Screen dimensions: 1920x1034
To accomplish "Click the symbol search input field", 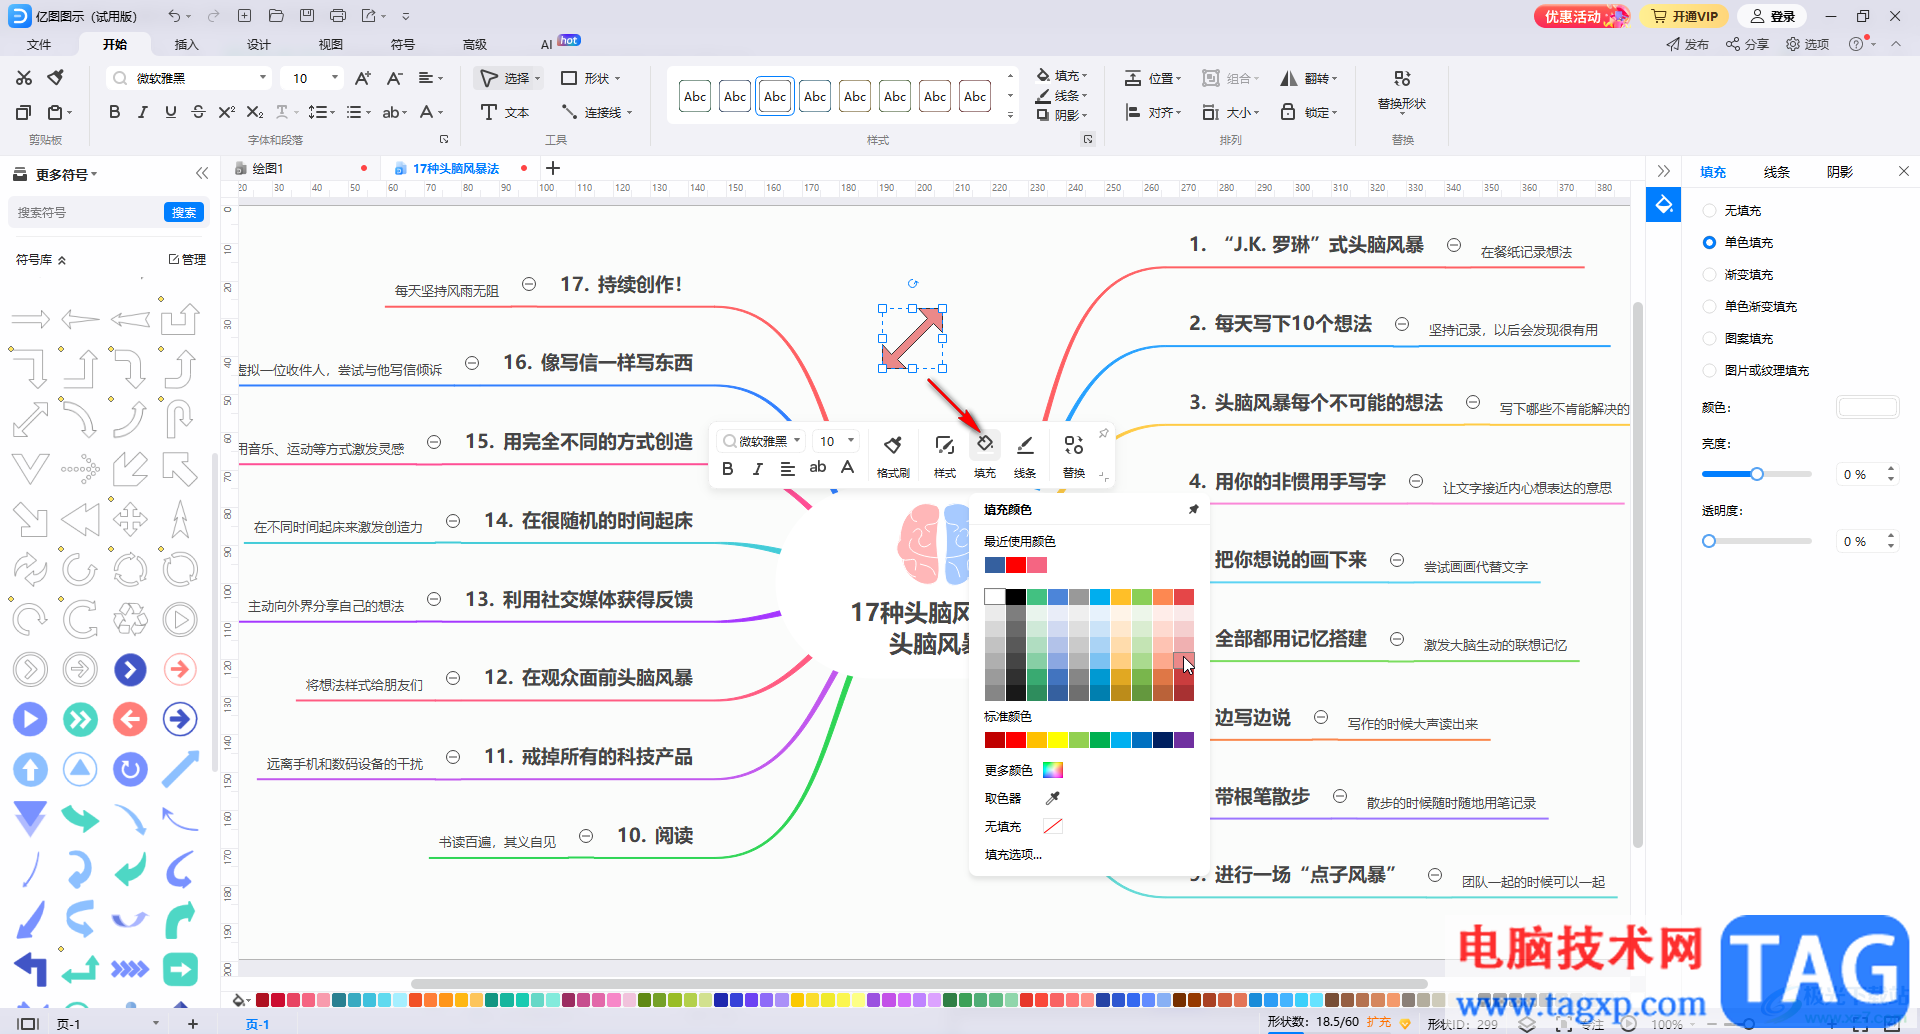I will pos(86,212).
